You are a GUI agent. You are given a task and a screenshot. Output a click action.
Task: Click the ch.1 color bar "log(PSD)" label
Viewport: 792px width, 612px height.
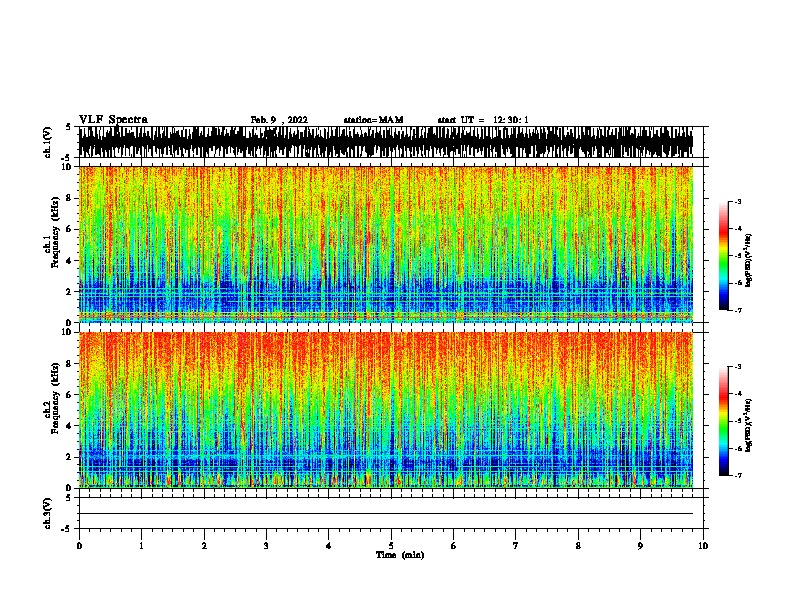[x=748, y=261]
